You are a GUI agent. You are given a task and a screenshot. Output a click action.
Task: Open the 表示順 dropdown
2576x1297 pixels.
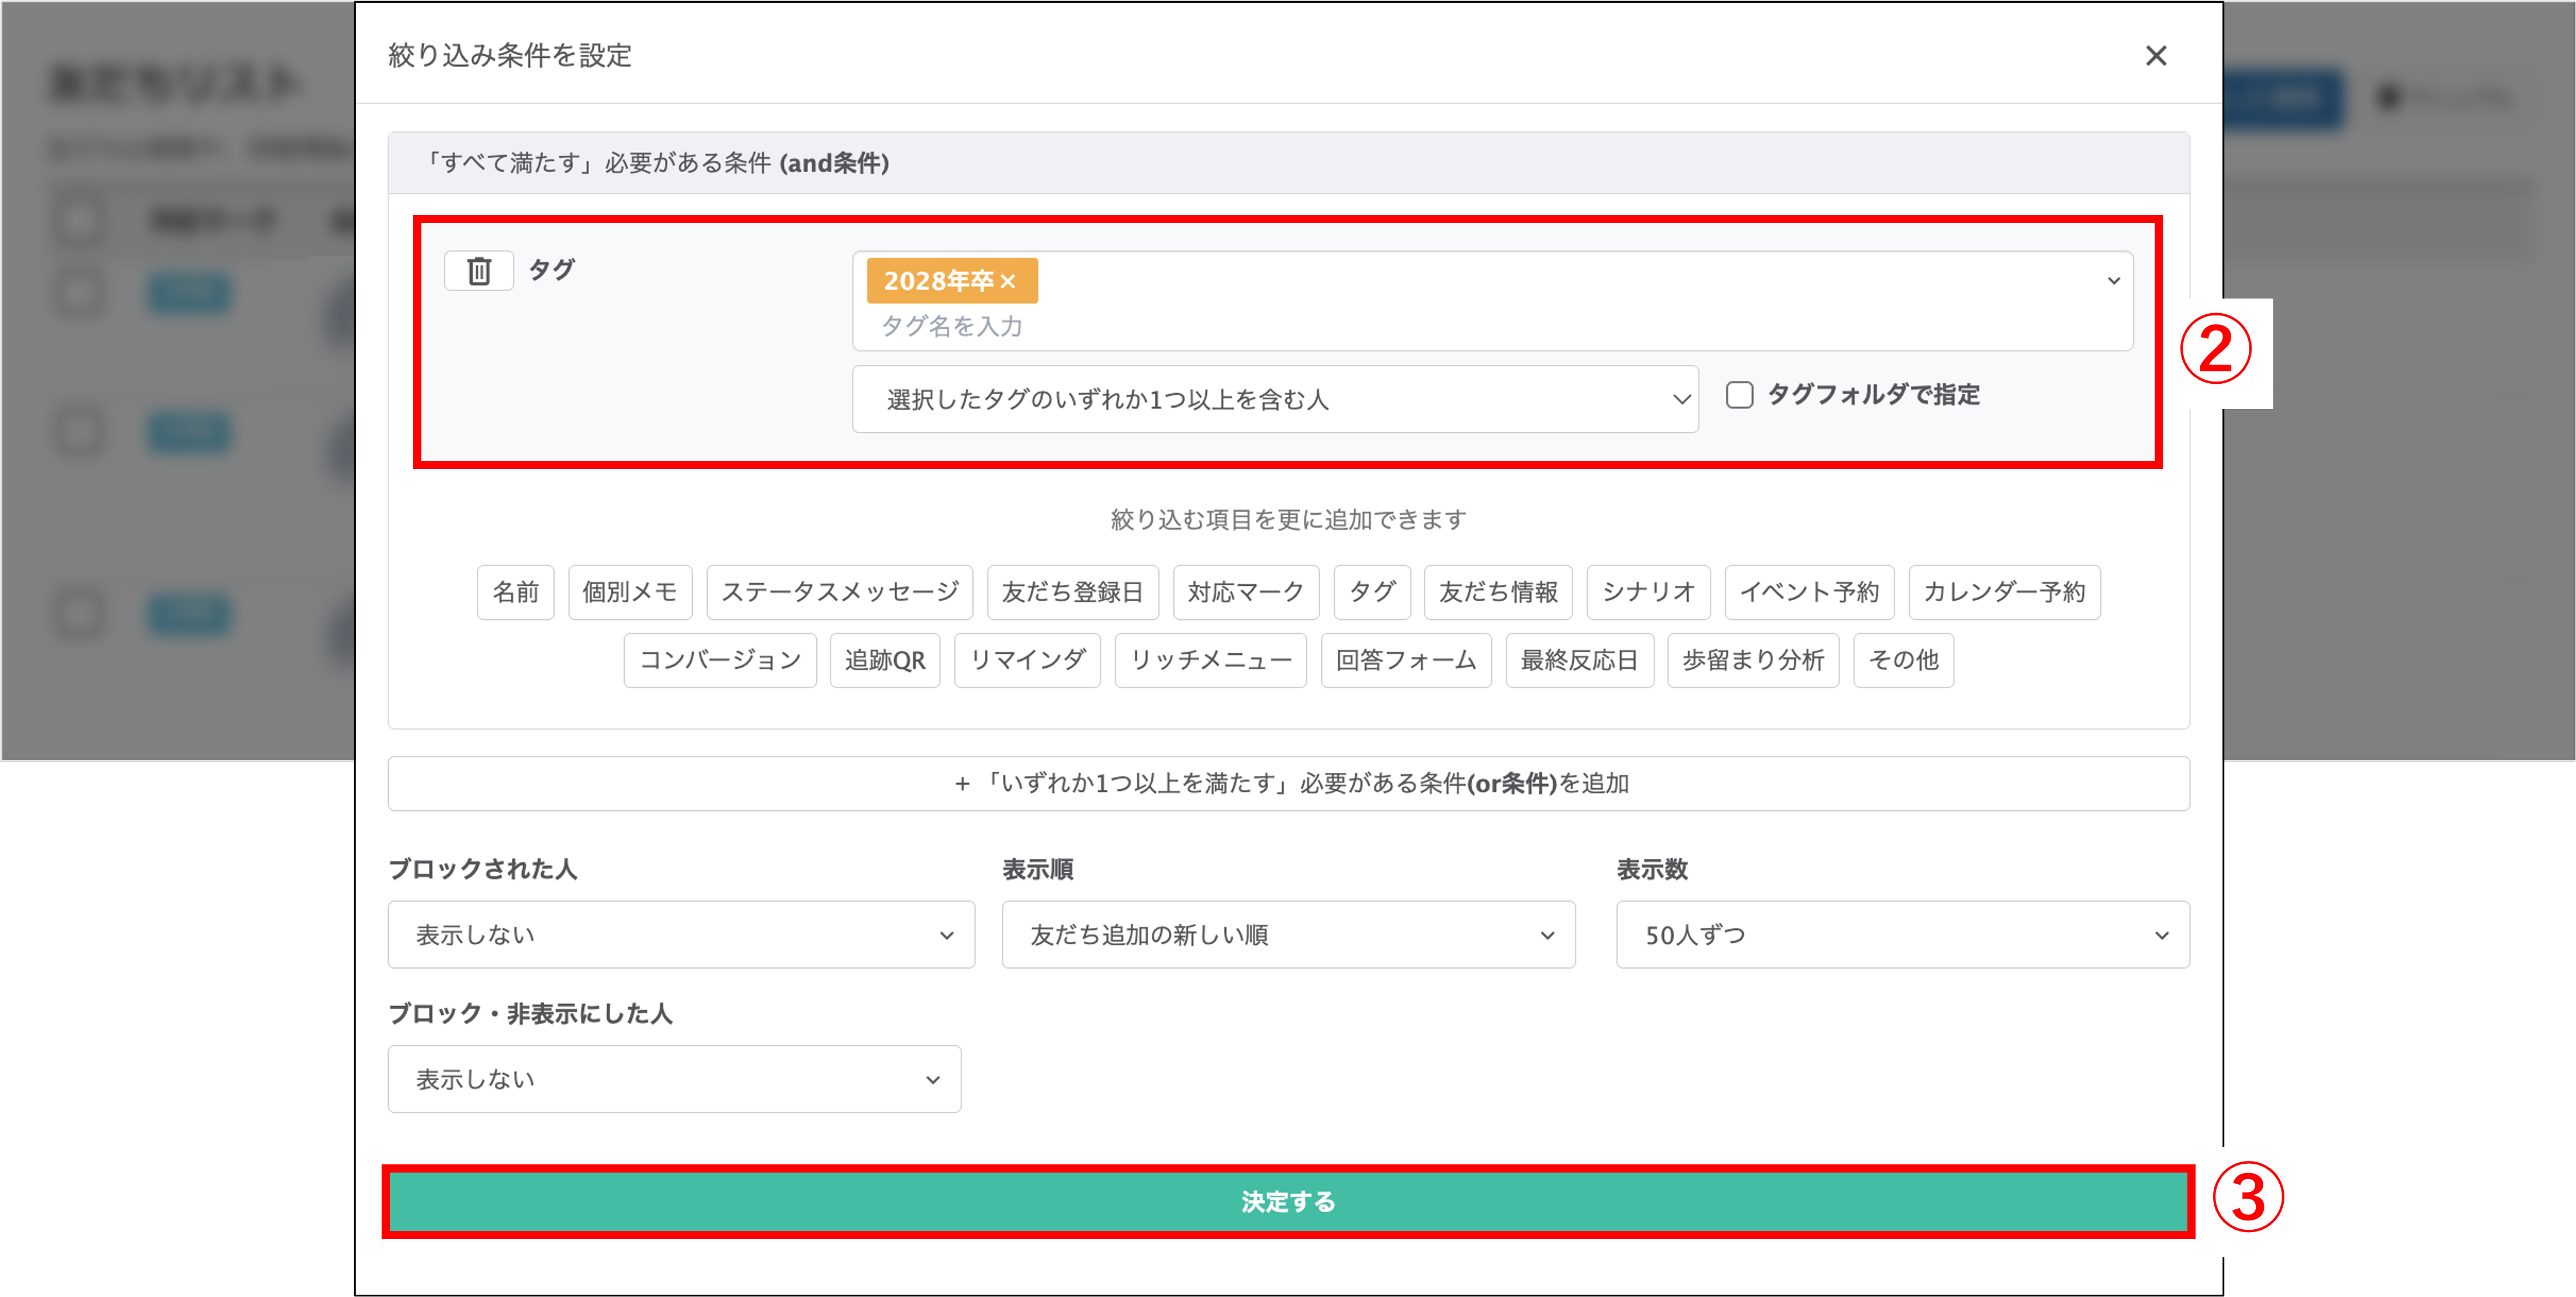[1288, 935]
